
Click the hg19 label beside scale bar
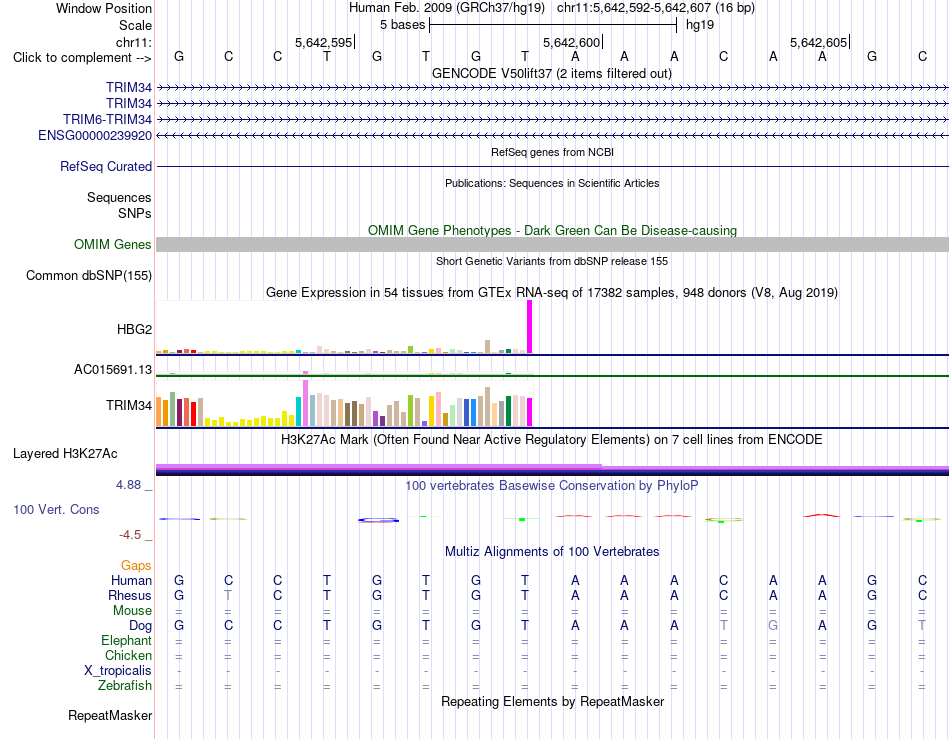pyautogui.click(x=700, y=25)
